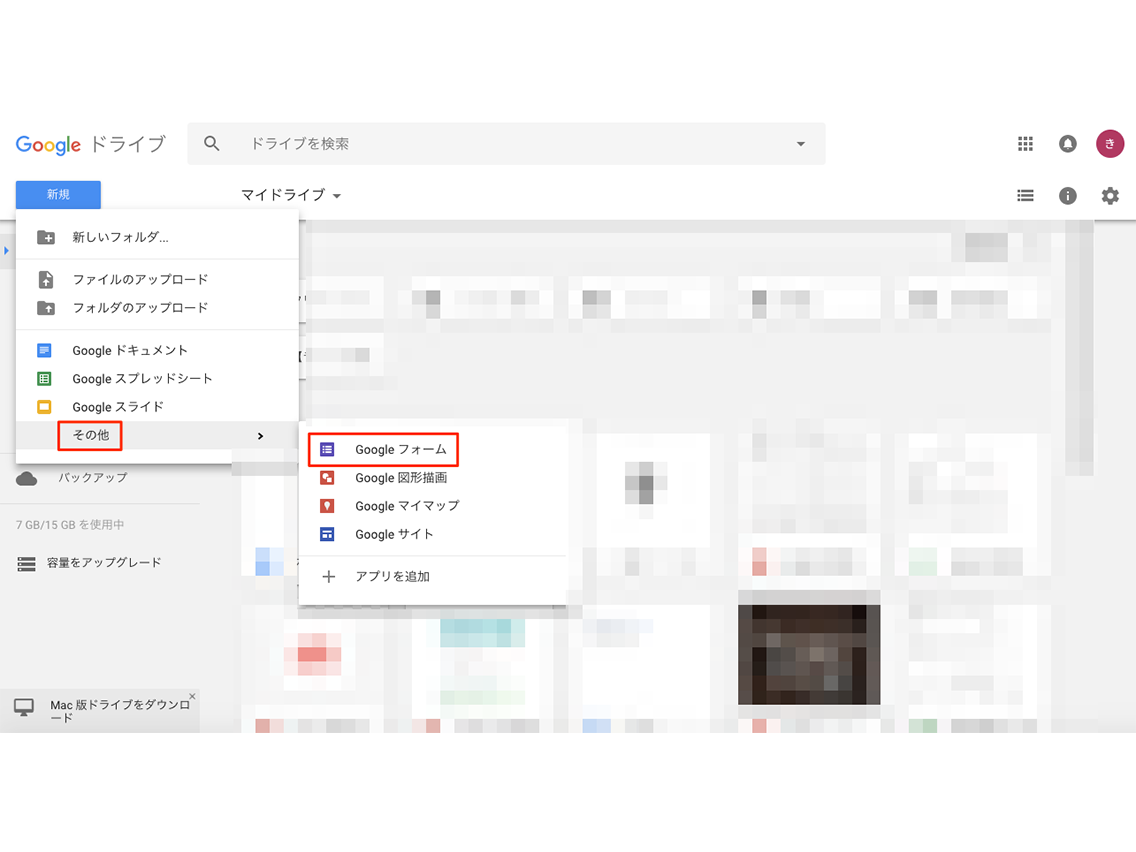
Task: Dismiss the Mac download banner
Action: 192,696
